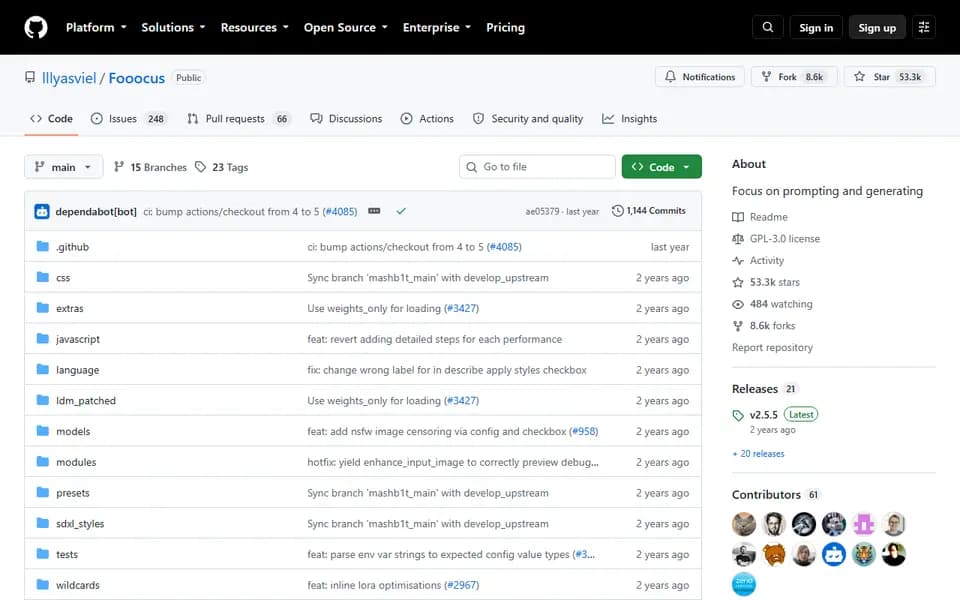
Task: Open pull request #4085 in commit header
Action: pyautogui.click(x=340, y=211)
